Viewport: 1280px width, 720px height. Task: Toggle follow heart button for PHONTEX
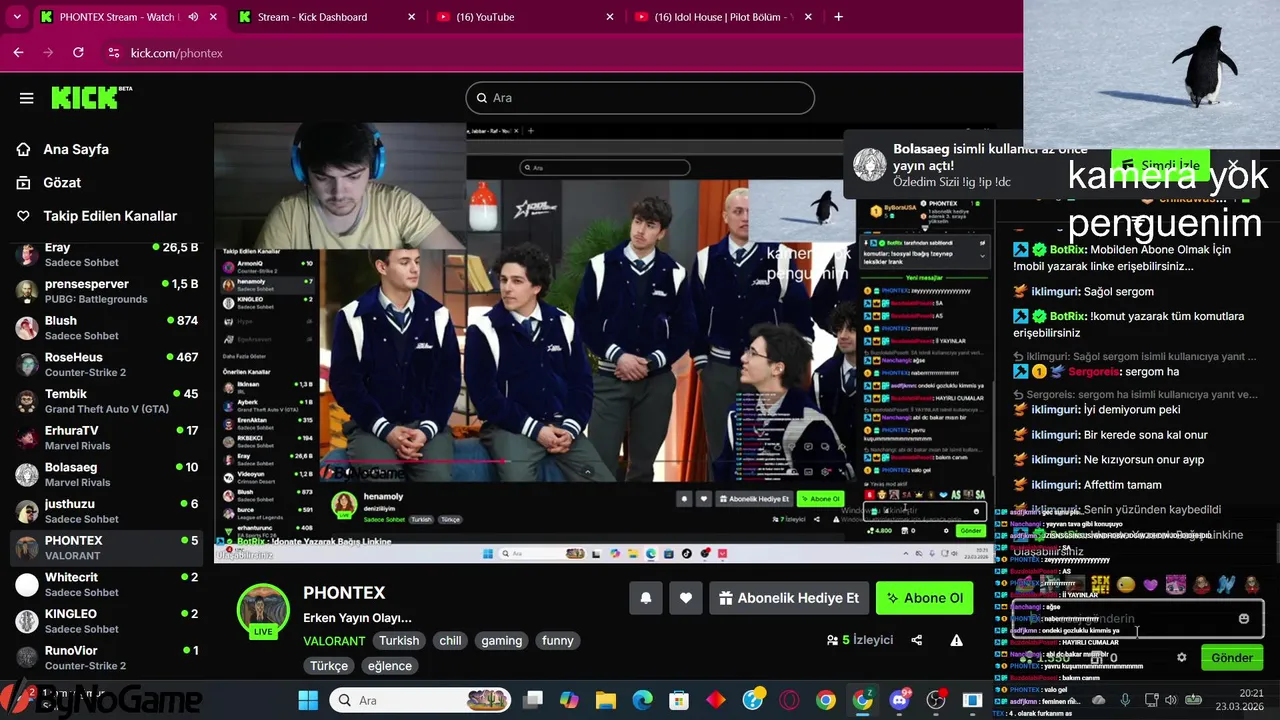pos(686,598)
